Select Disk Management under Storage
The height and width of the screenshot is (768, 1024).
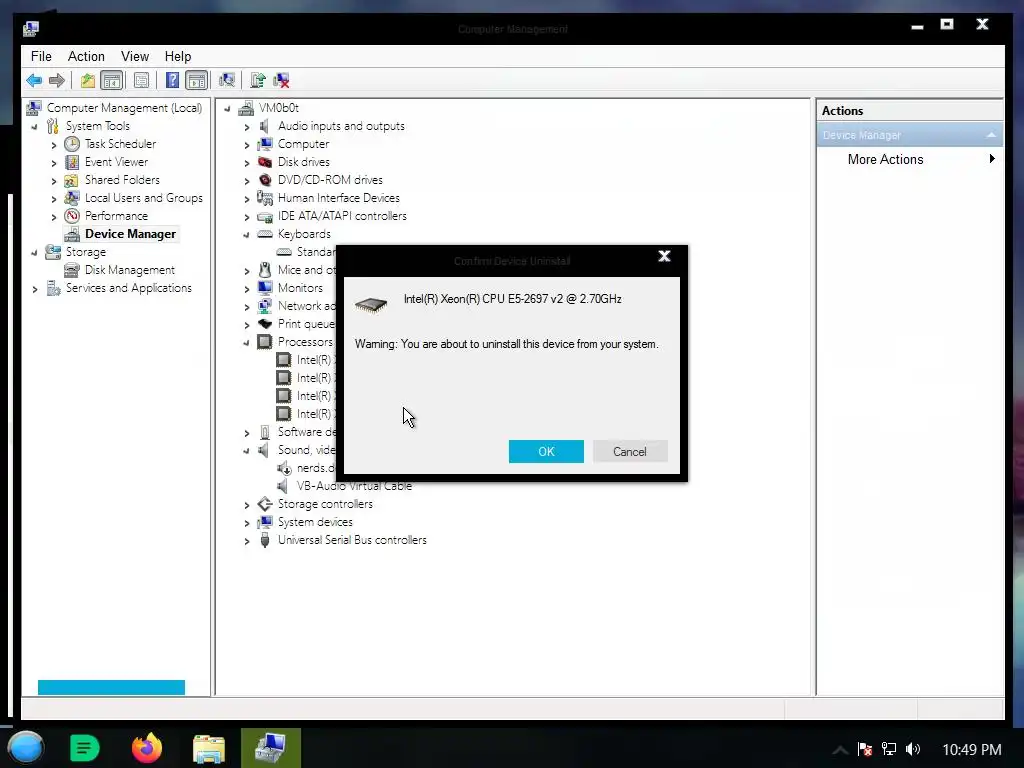[x=129, y=270]
